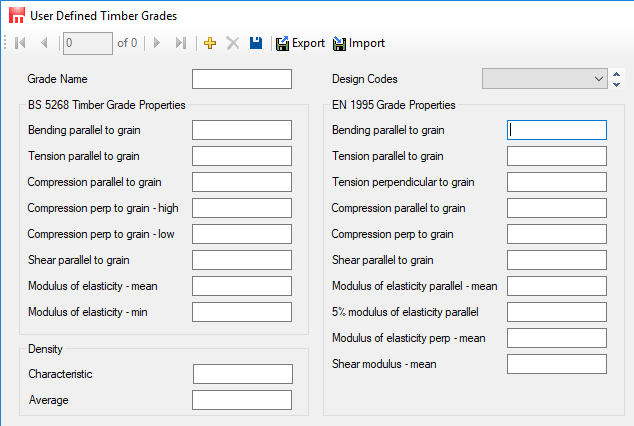
Task: Click the 'Grade Name' label
Action: (57, 79)
